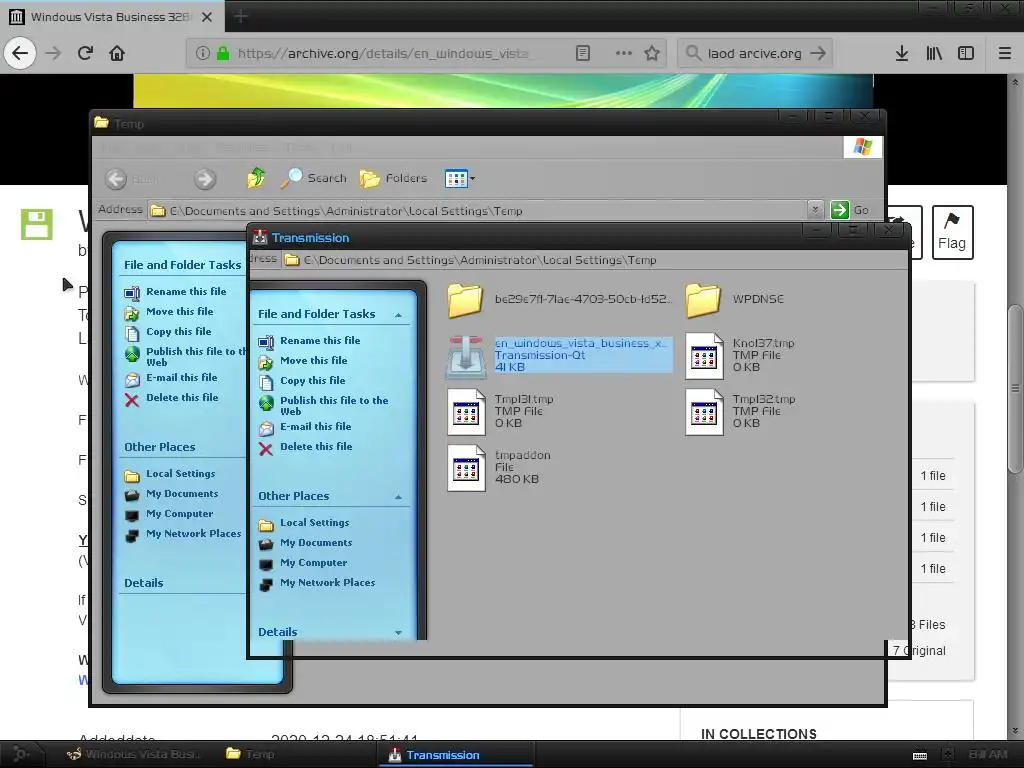Select the Tmp132.tmp file
Viewport: 1024px width, 768px height.
click(740, 411)
